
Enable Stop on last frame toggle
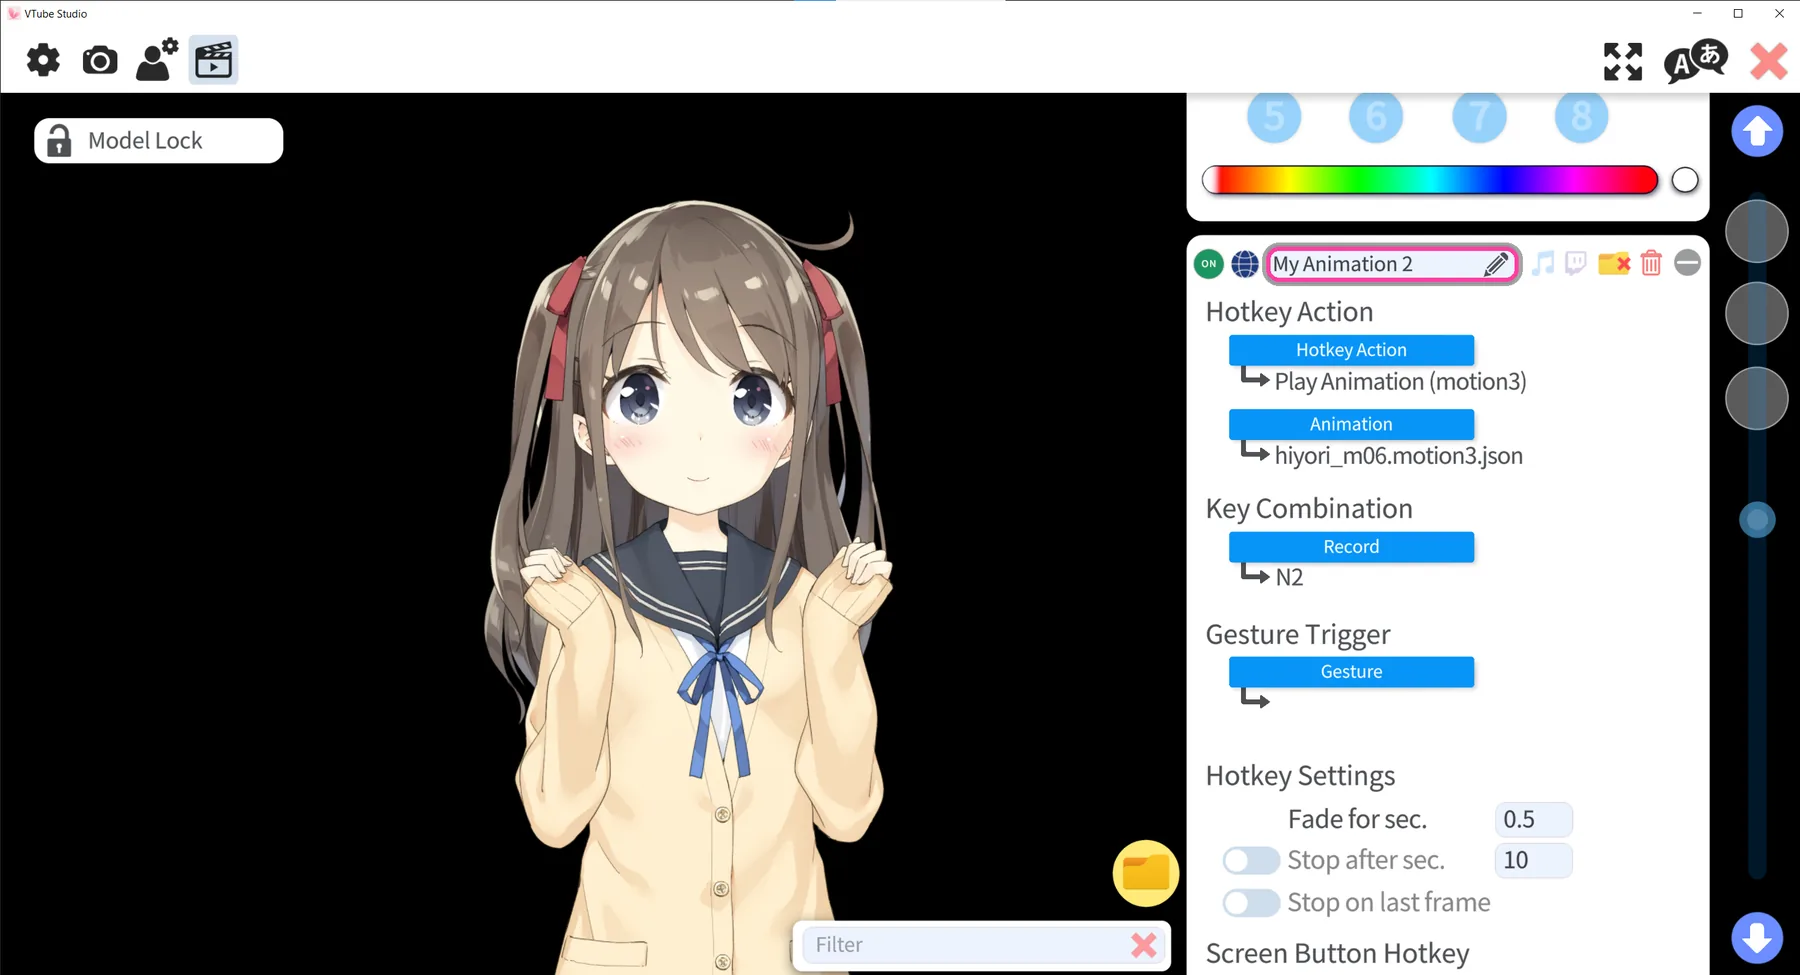[x=1251, y=903]
